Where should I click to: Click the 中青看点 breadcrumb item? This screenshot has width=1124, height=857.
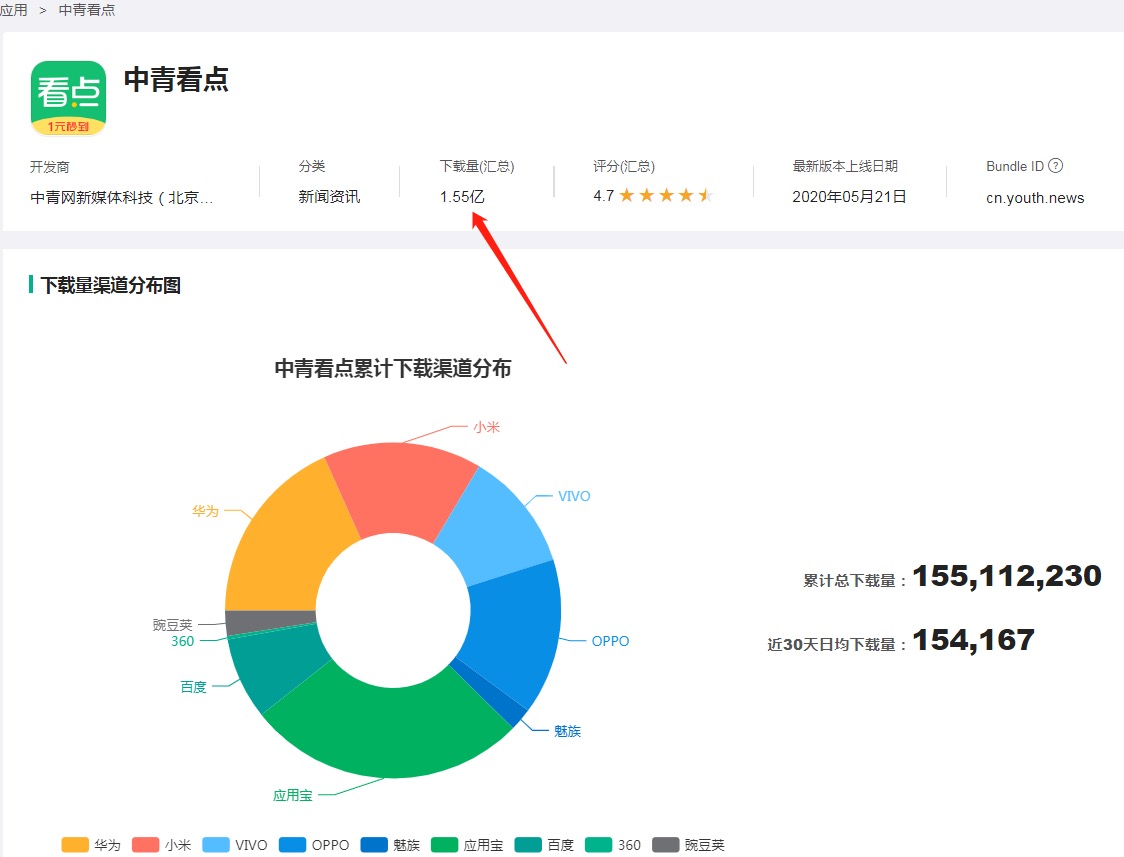[86, 10]
